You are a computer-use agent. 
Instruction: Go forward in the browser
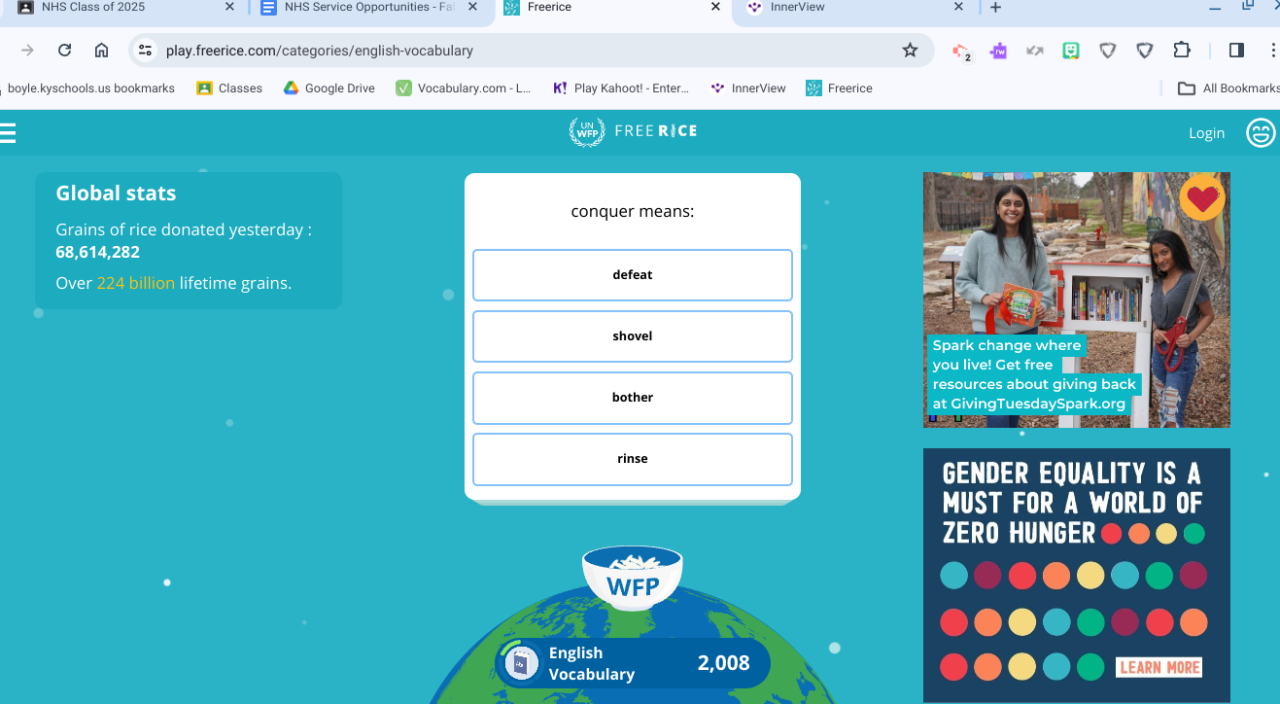[x=27, y=50]
